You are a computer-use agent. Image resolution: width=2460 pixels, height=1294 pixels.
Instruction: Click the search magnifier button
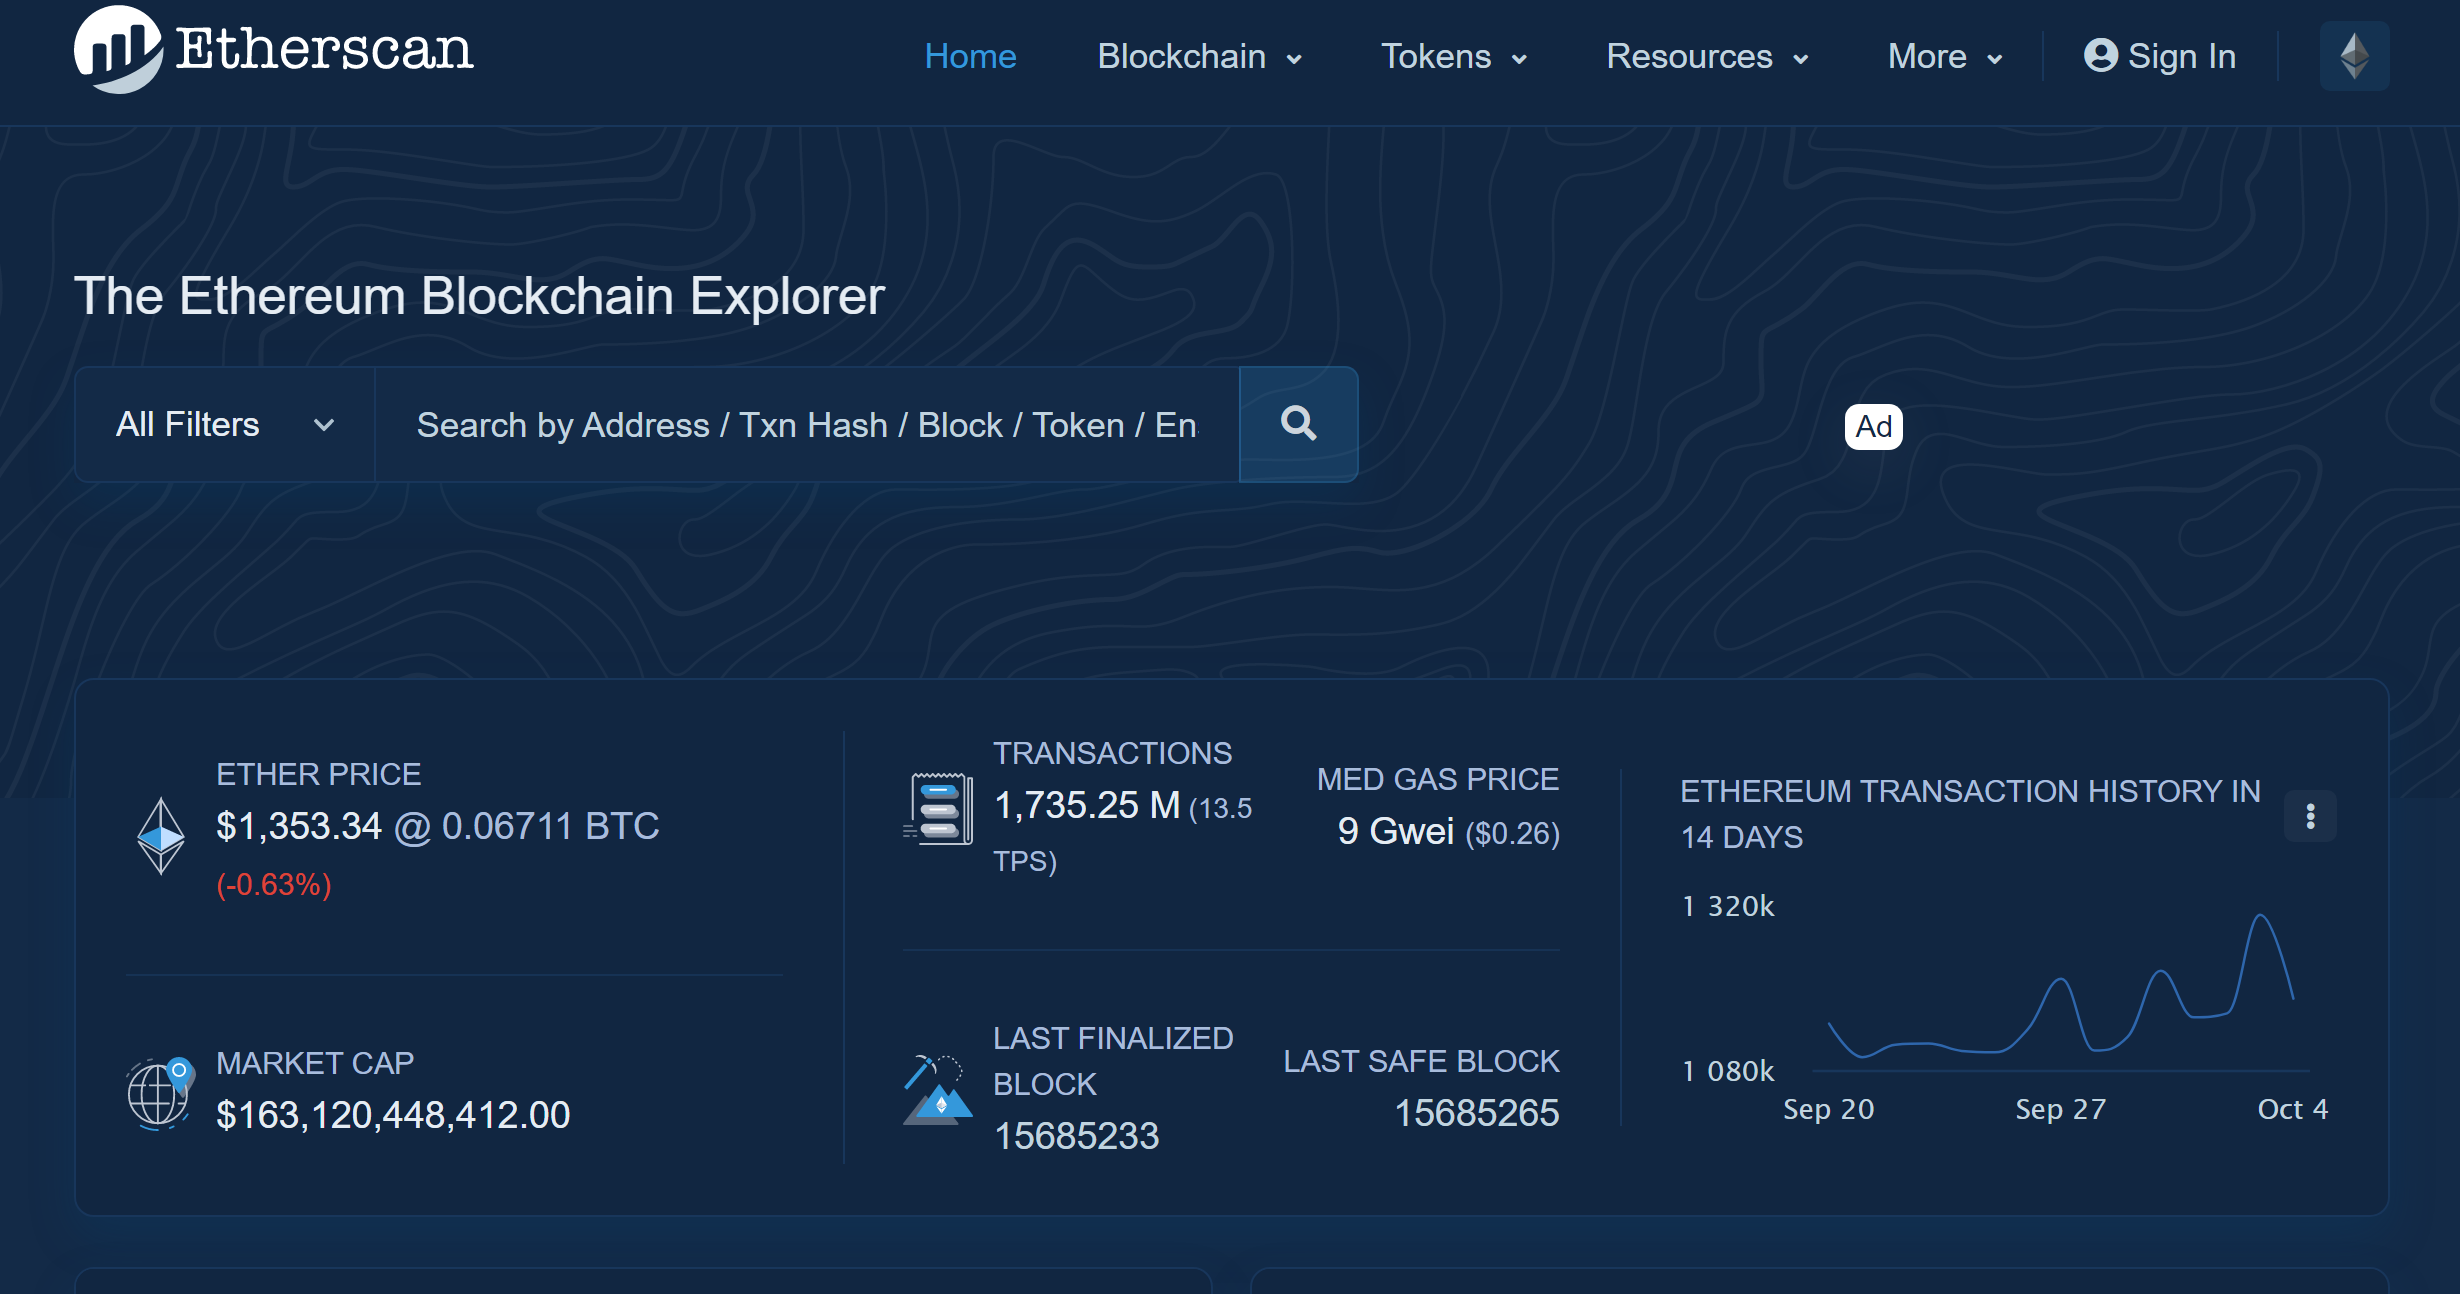coord(1298,425)
